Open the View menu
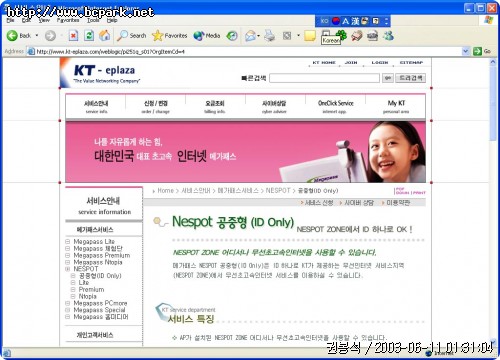 (x=44, y=20)
